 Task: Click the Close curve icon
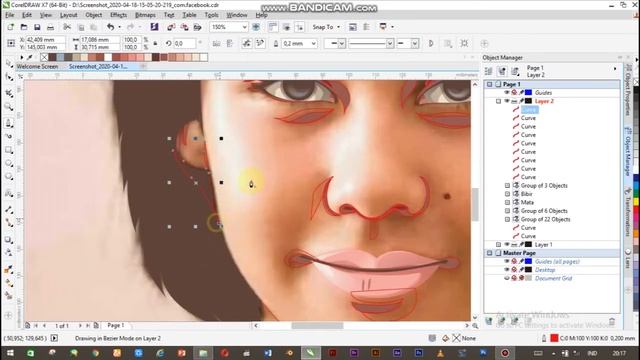(x=431, y=44)
